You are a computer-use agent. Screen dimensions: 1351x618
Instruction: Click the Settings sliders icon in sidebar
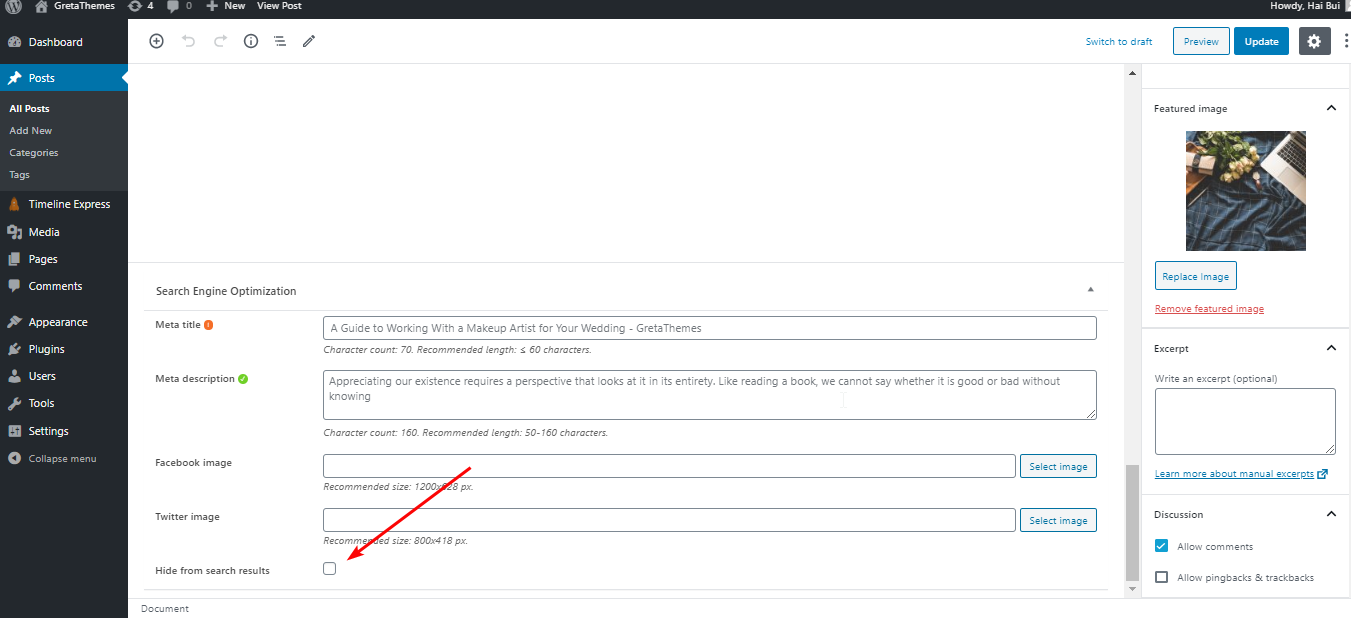[x=14, y=431]
